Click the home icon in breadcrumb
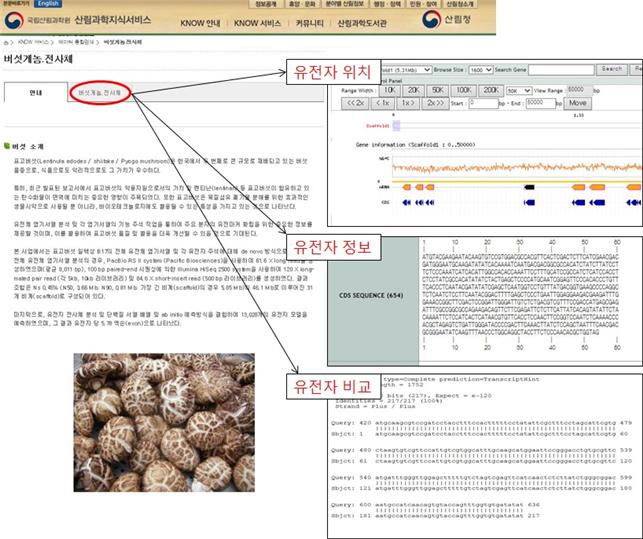The image size is (643, 539). (6, 42)
